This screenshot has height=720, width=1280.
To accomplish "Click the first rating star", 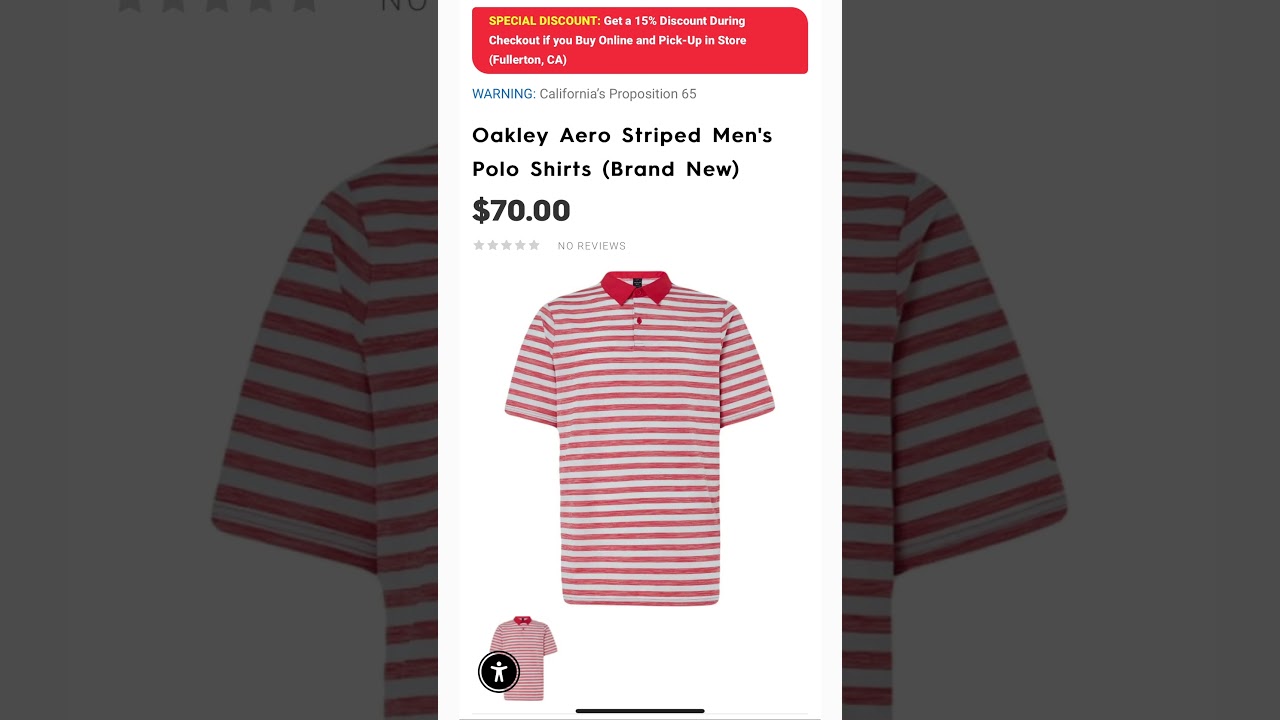I will pyautogui.click(x=479, y=245).
